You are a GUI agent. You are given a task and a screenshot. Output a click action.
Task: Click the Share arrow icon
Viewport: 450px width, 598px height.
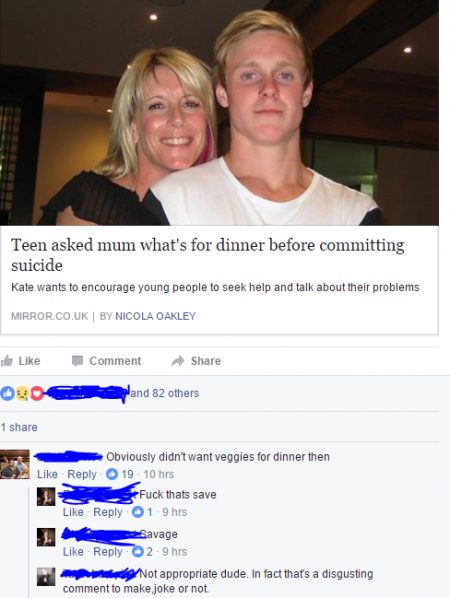pyautogui.click(x=178, y=361)
